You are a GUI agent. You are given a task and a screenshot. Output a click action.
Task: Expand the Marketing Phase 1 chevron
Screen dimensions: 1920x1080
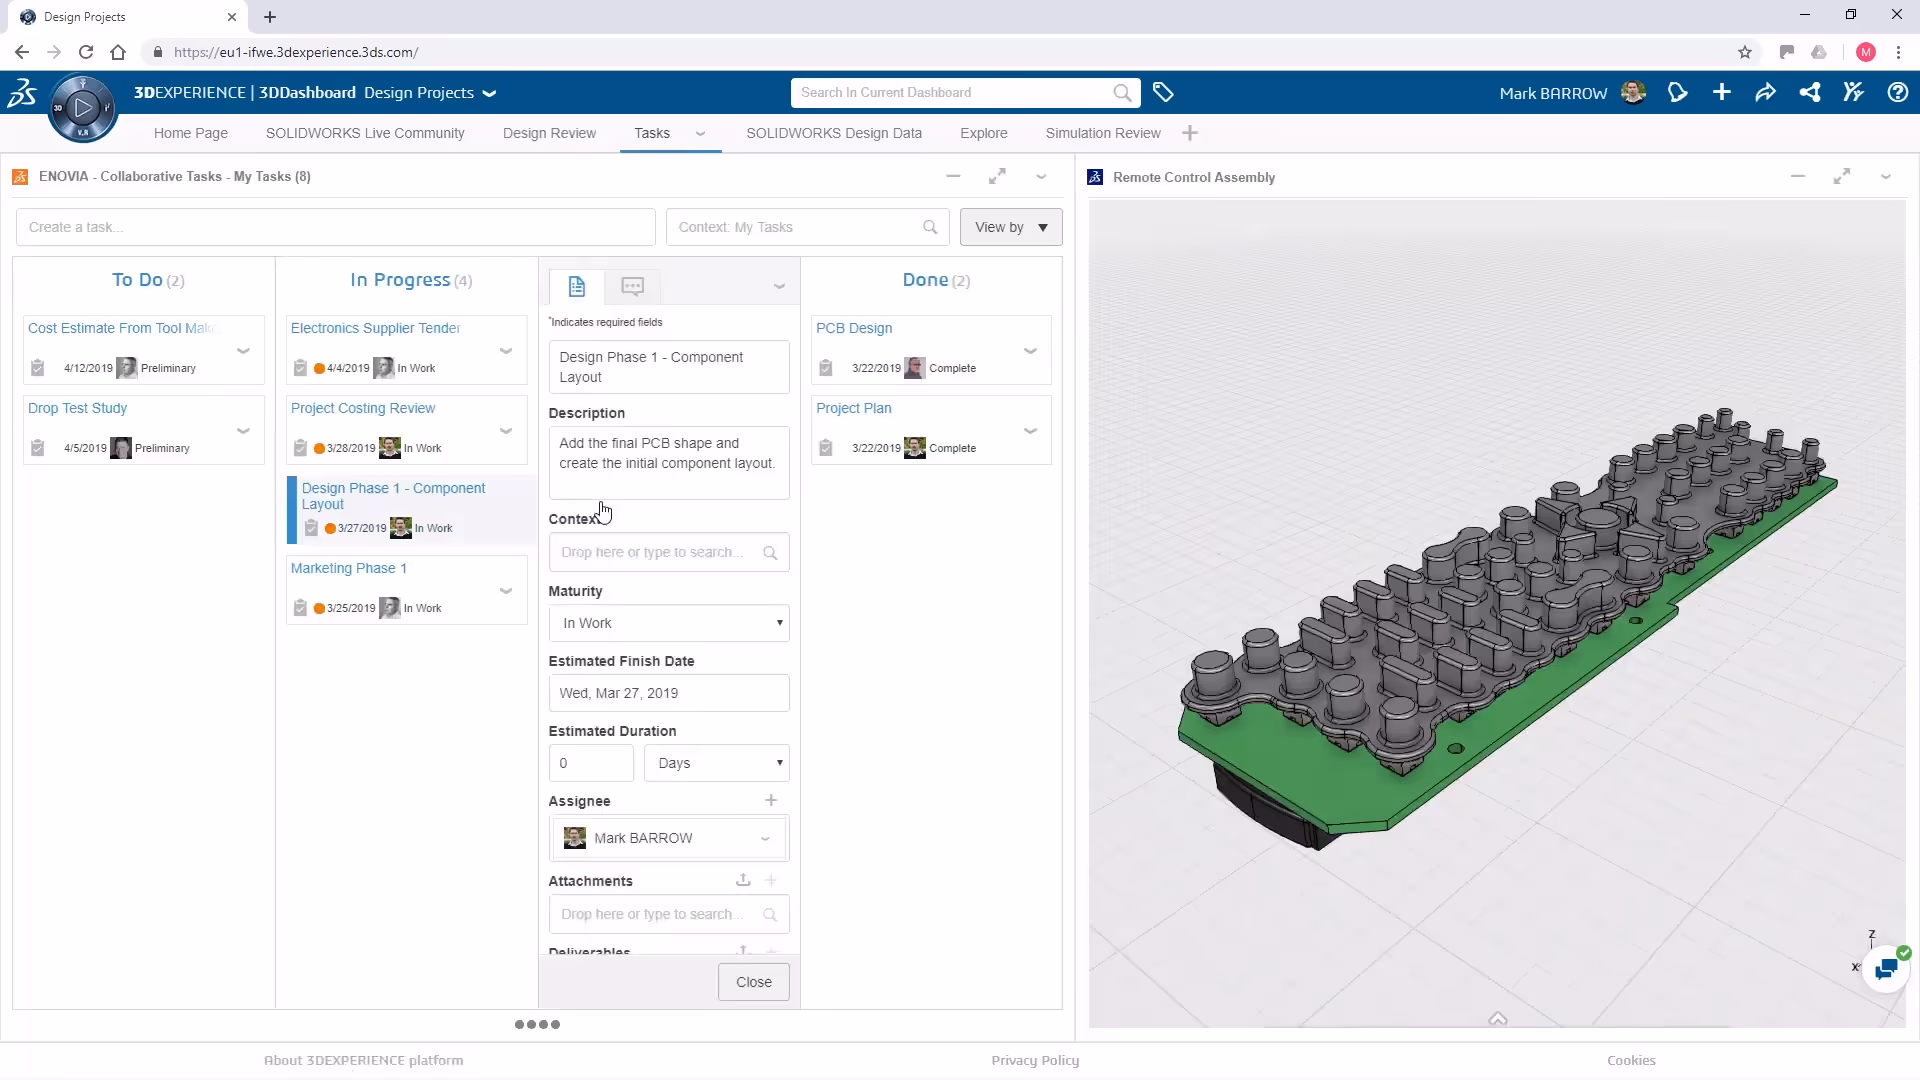[506, 591]
